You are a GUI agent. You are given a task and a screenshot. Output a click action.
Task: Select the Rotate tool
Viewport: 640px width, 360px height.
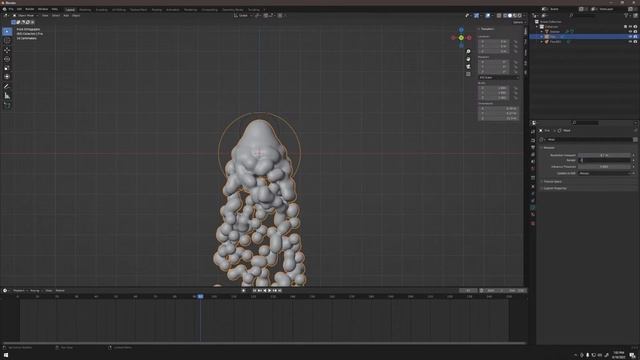click(x=7, y=59)
